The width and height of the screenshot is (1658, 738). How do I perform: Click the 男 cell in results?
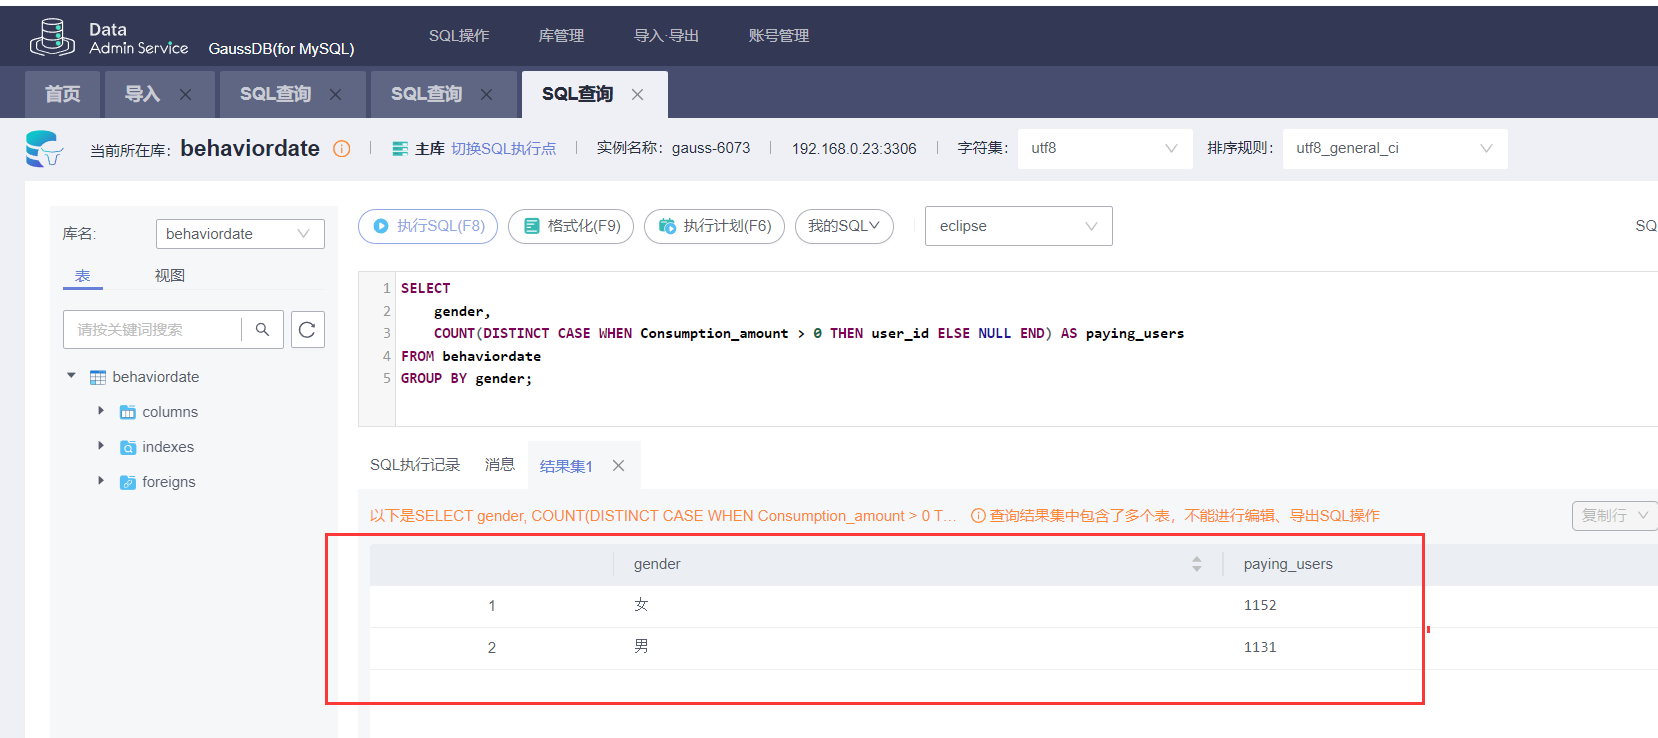[641, 647]
